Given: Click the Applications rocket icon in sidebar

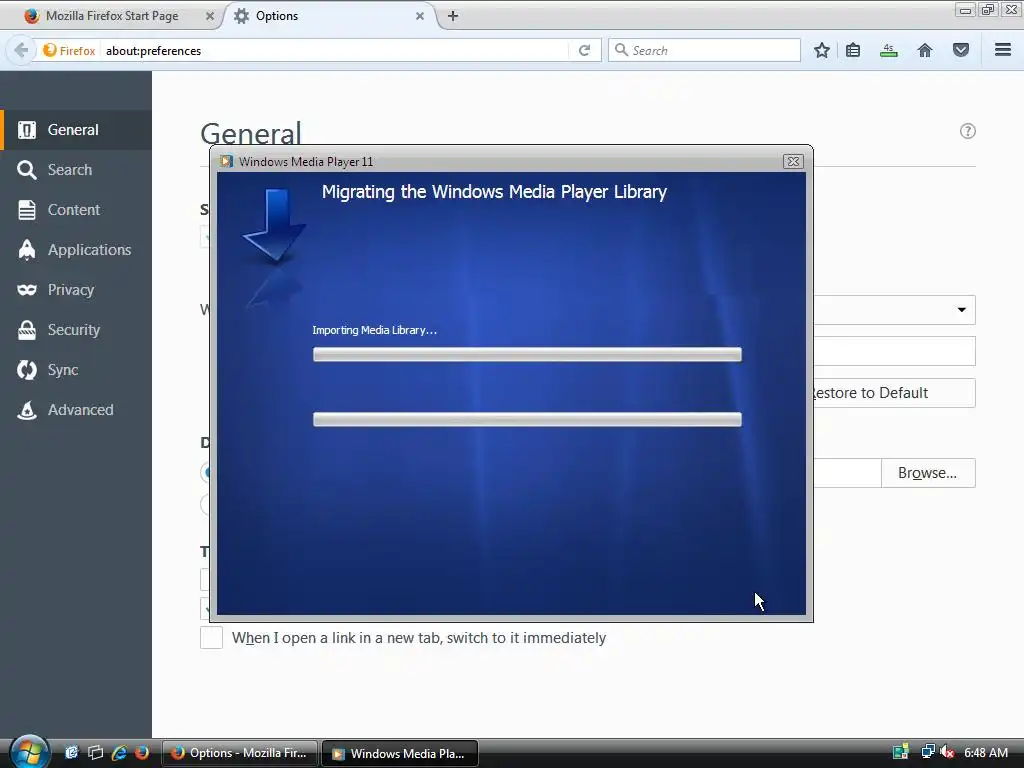Looking at the screenshot, I should [27, 249].
